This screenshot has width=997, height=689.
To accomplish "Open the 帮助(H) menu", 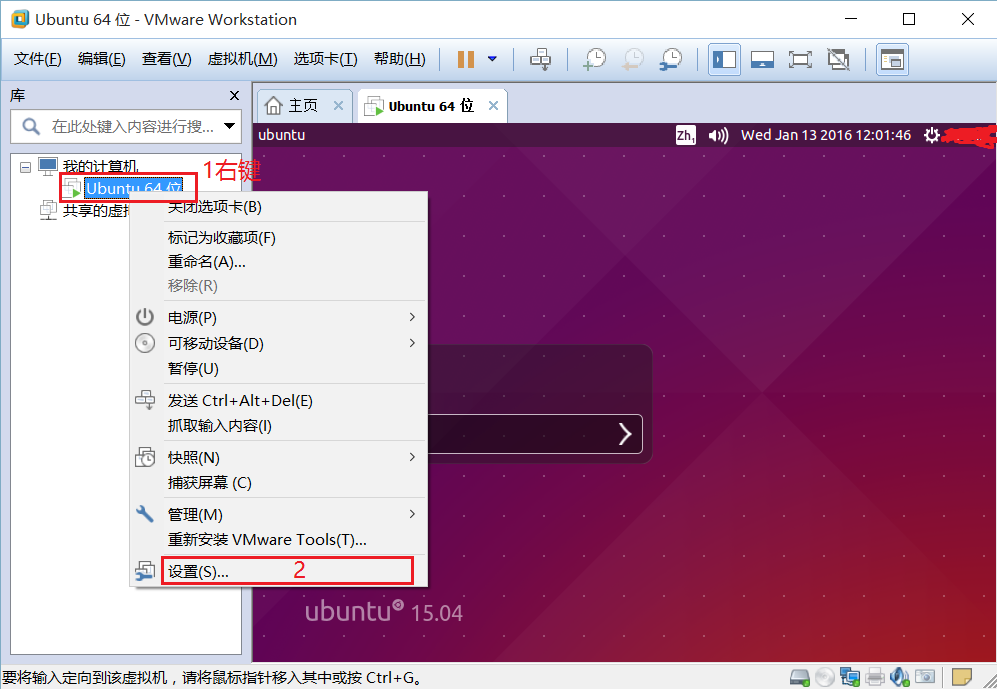I will [x=399, y=59].
